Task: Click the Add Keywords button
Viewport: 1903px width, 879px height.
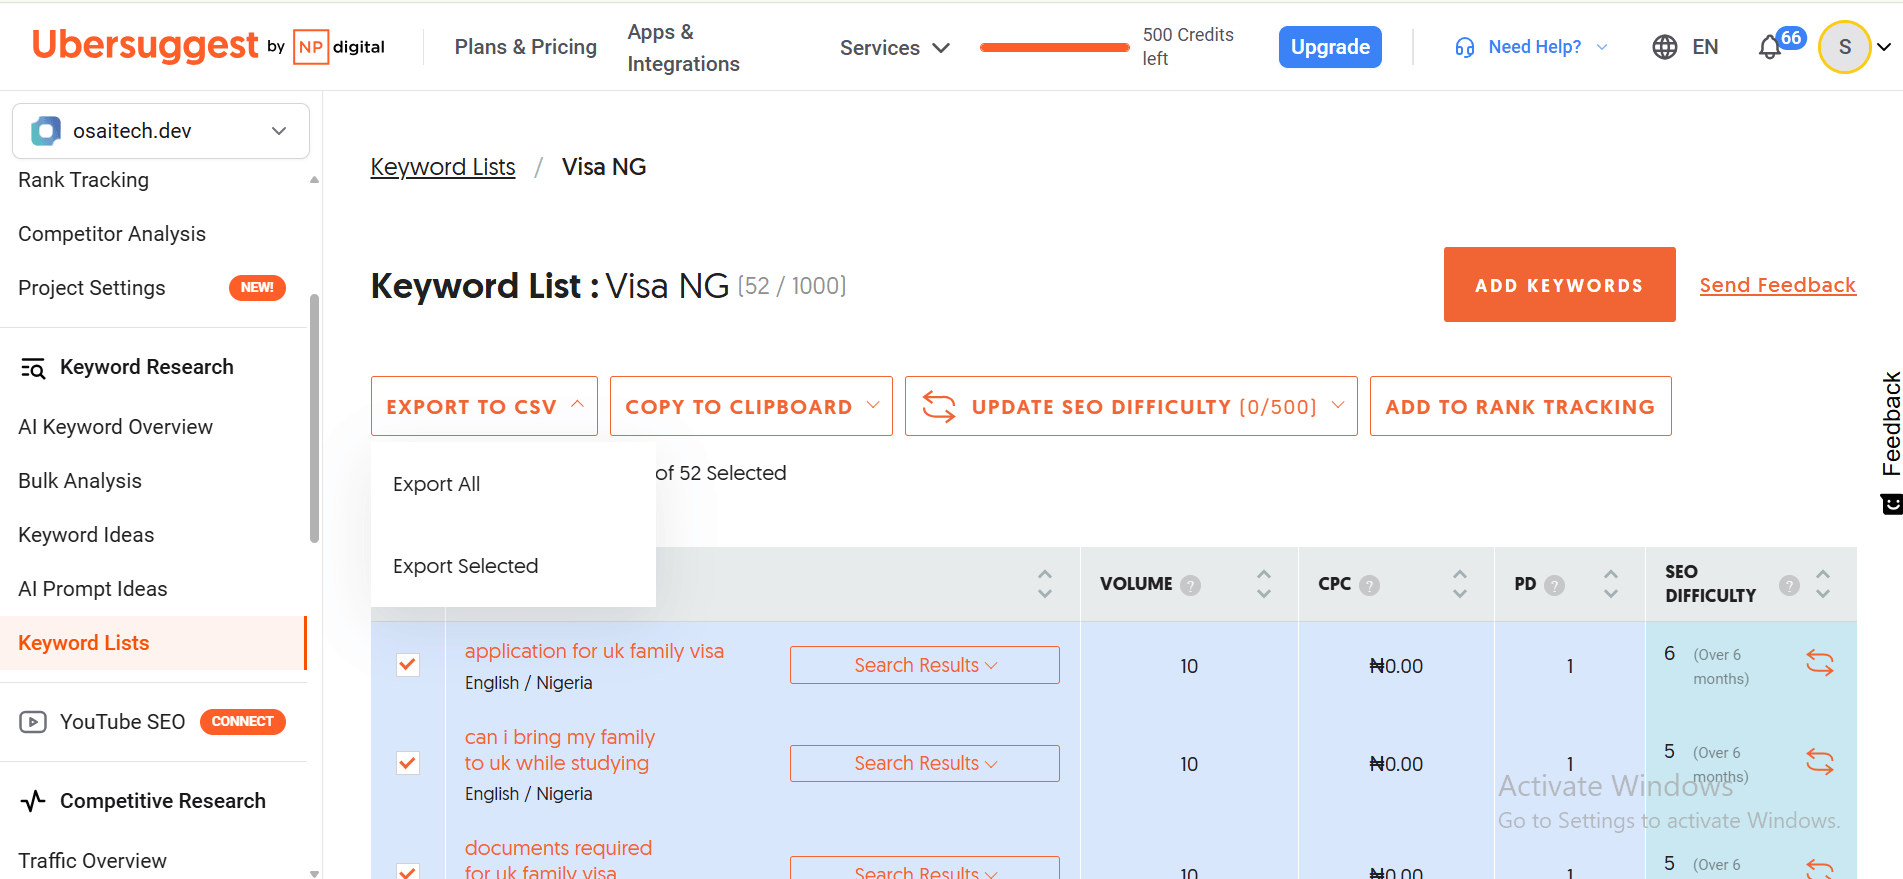Action: tap(1559, 285)
